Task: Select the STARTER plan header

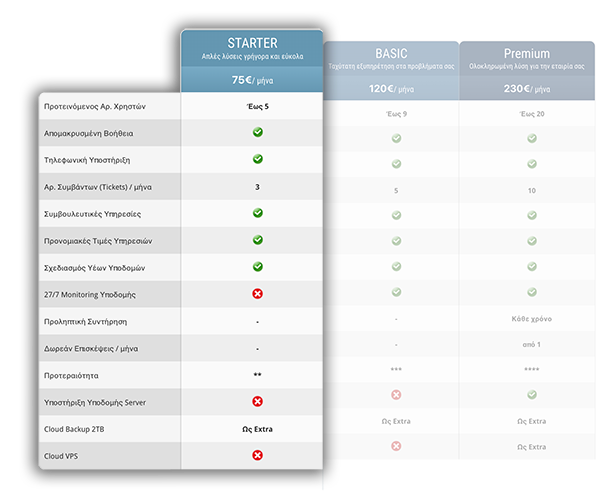Action: coord(252,43)
